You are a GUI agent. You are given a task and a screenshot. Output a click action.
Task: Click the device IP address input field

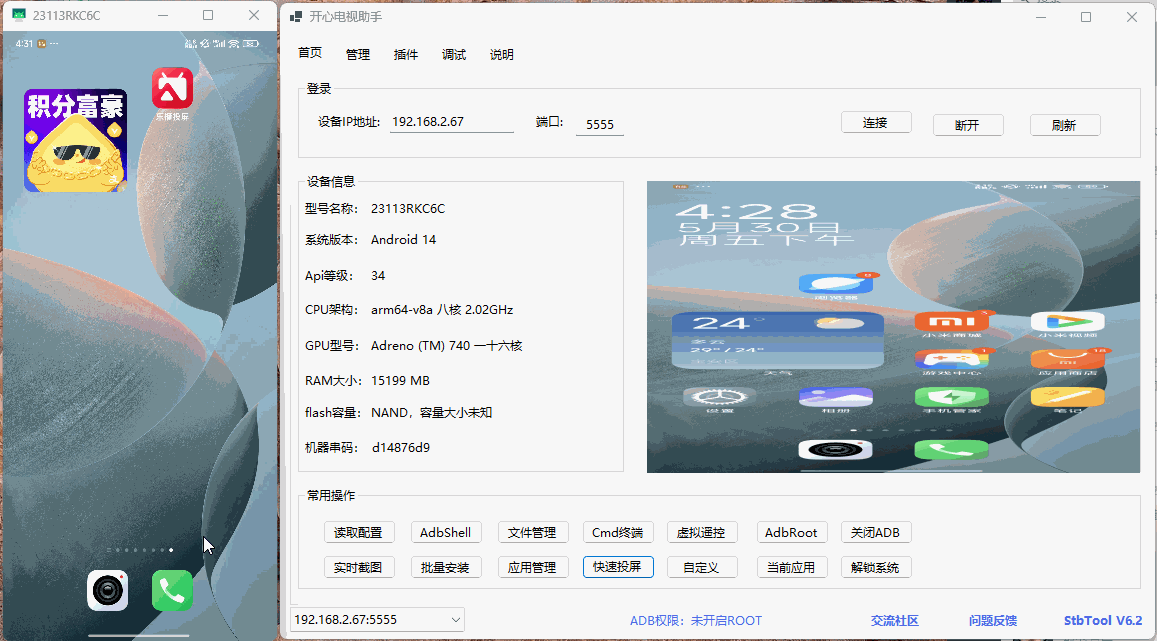[451, 122]
